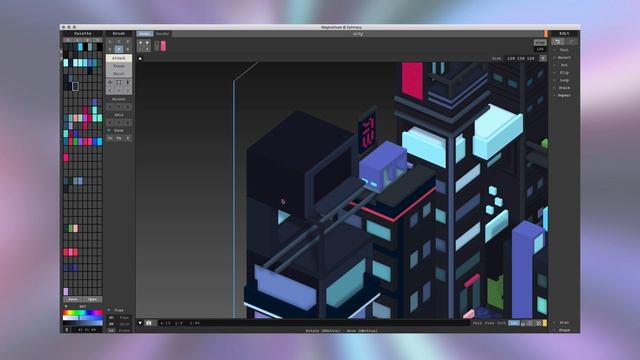Click the undo arrow in Edit panel
Image resolution: width=640 pixels, height=360 pixels.
[558, 42]
